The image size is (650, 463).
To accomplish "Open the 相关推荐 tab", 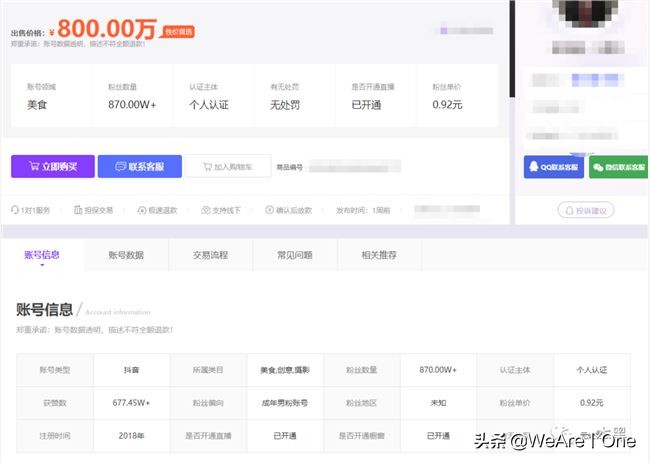I will tap(379, 255).
